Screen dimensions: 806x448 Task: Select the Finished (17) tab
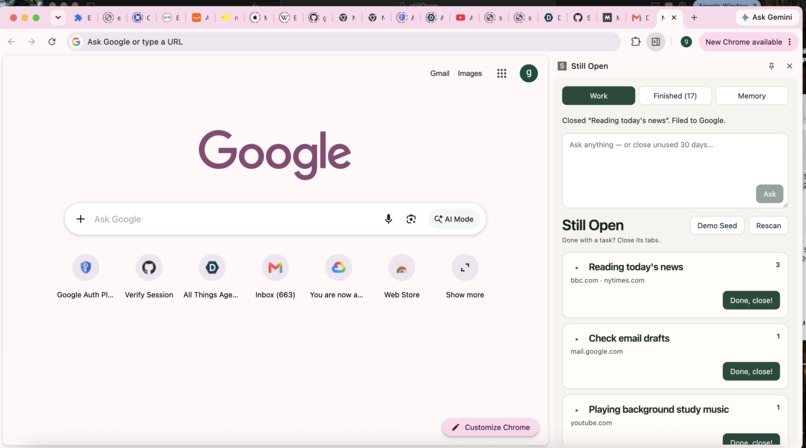pyautogui.click(x=675, y=96)
